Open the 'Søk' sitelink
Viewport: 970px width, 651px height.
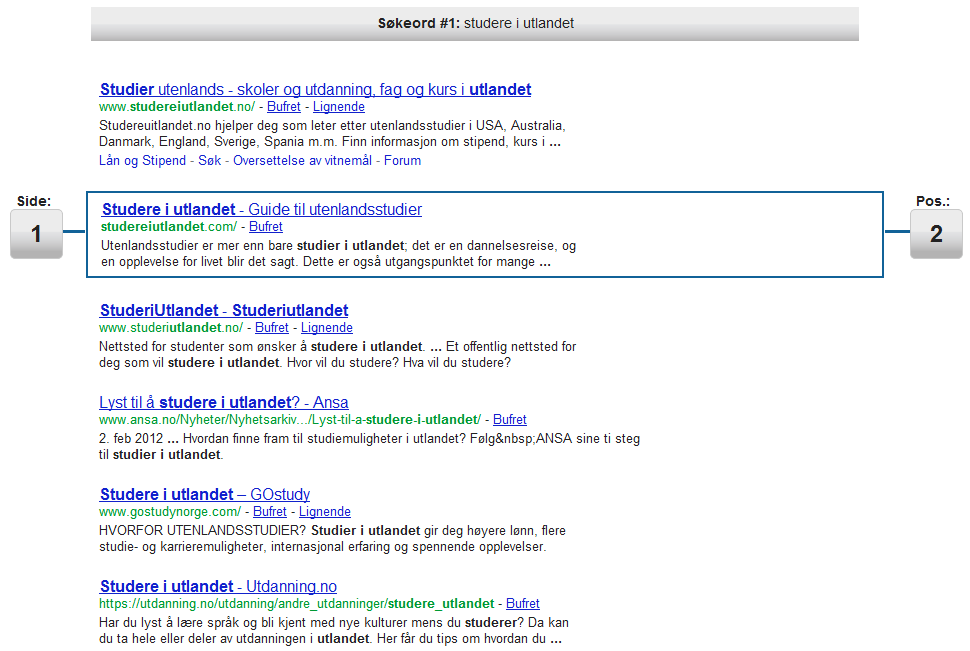pos(210,161)
